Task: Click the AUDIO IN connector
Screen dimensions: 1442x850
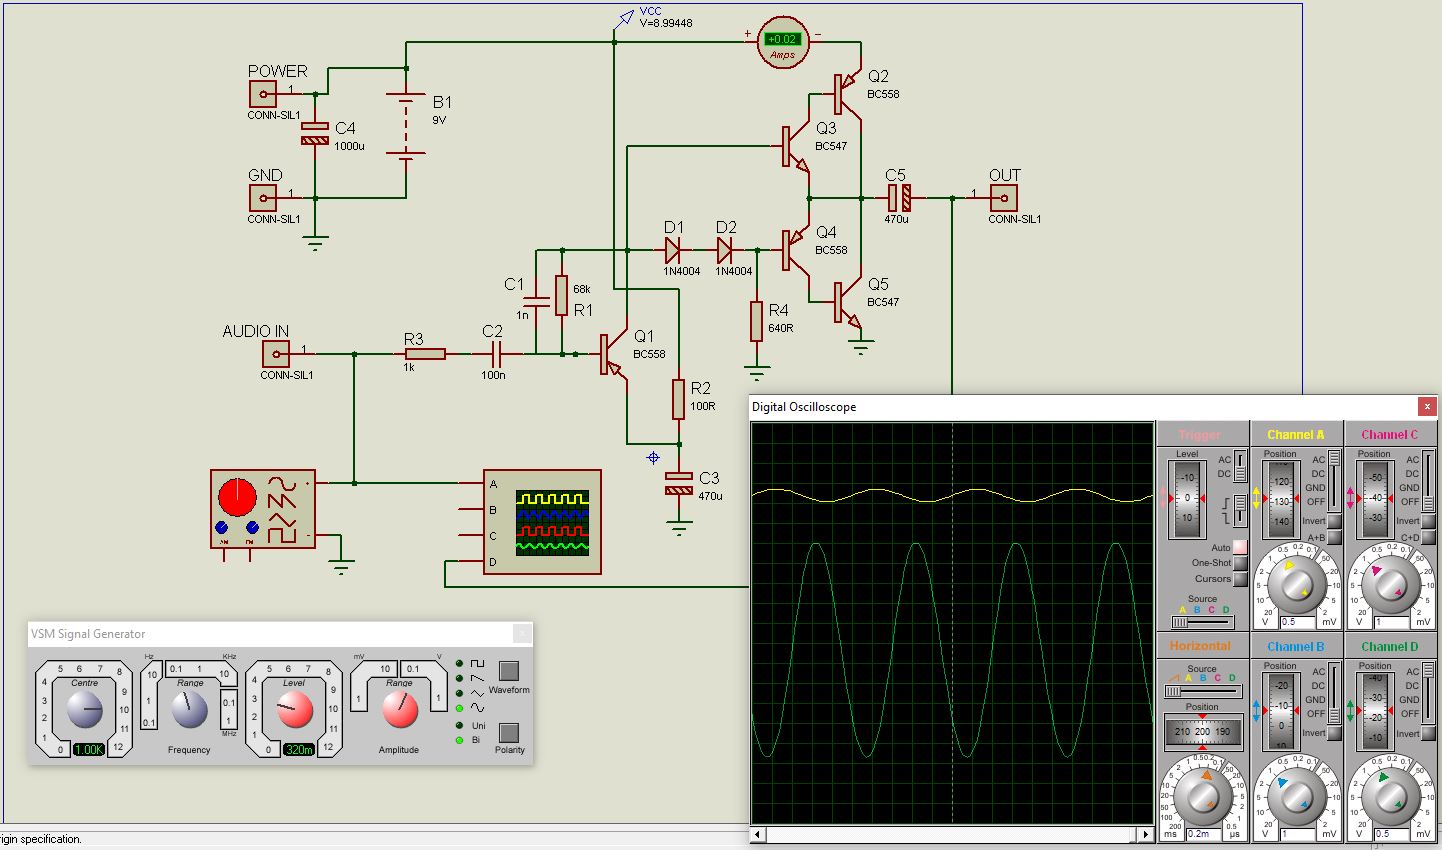Action: [277, 354]
